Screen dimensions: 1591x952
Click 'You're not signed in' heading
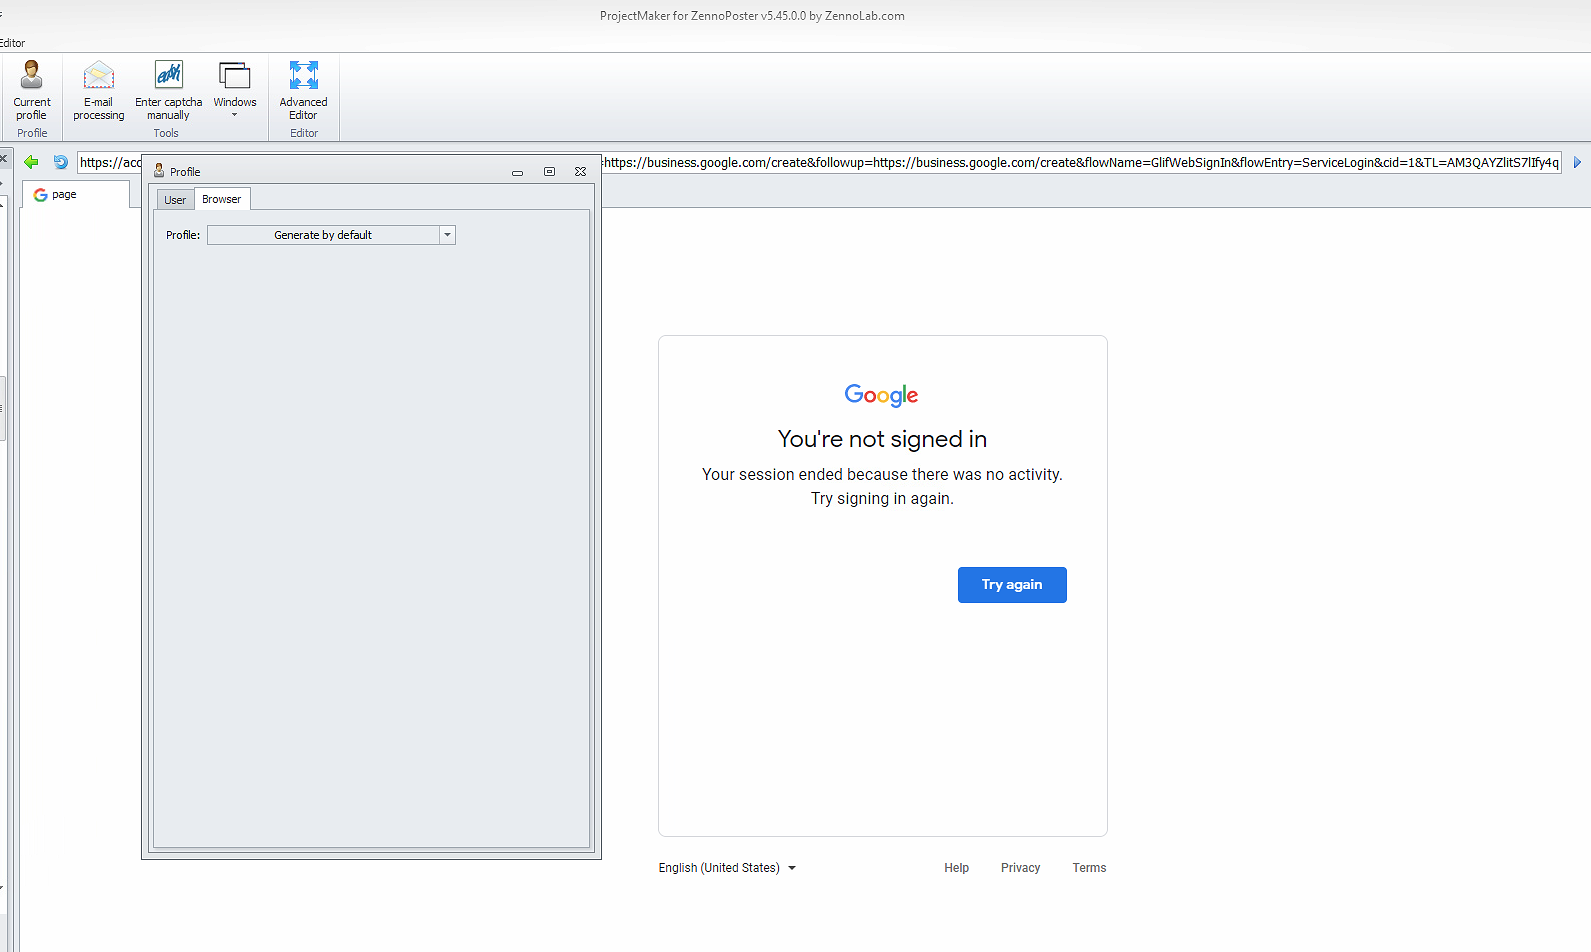point(883,439)
